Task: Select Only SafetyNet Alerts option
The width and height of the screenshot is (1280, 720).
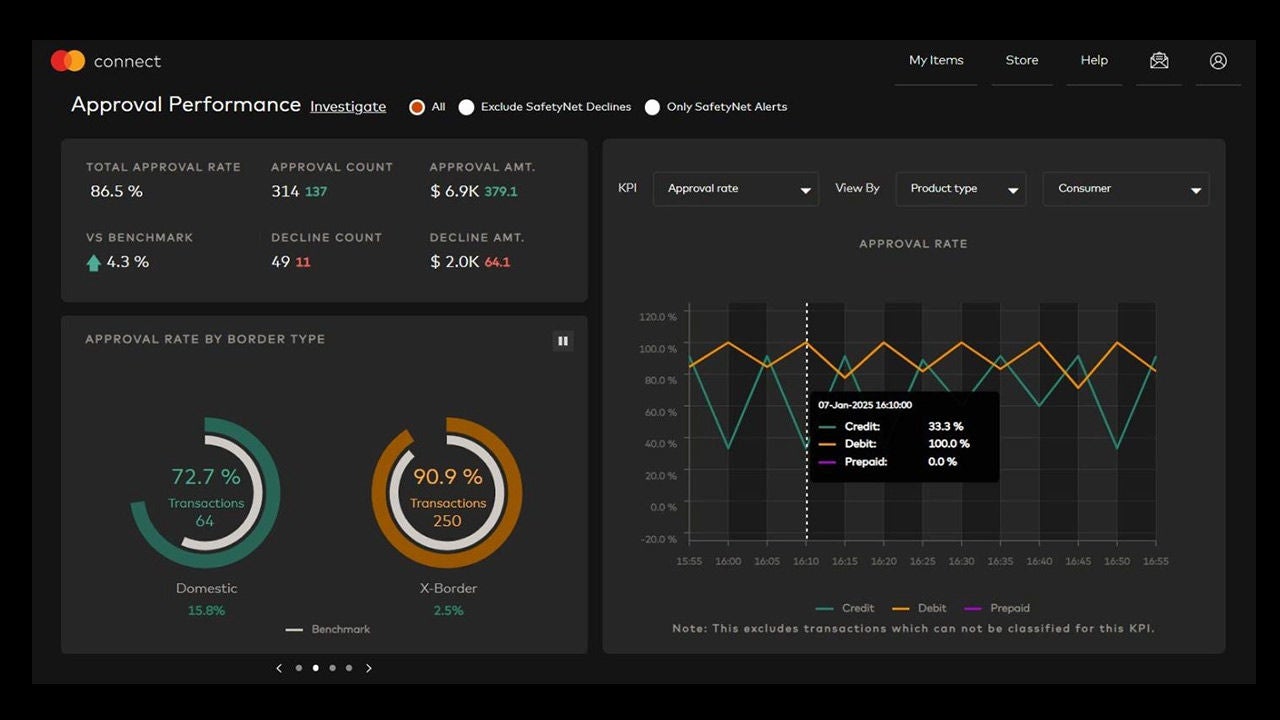Action: click(x=652, y=107)
